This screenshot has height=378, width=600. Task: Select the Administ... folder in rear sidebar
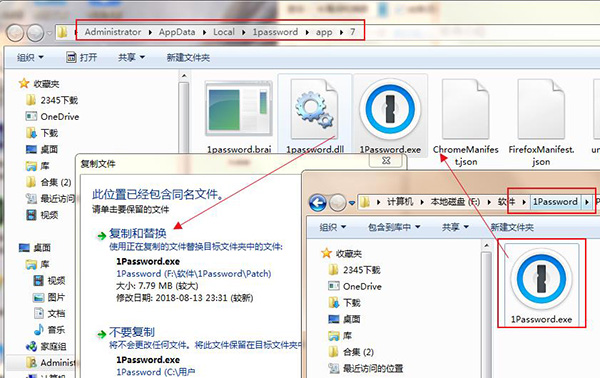coord(50,362)
